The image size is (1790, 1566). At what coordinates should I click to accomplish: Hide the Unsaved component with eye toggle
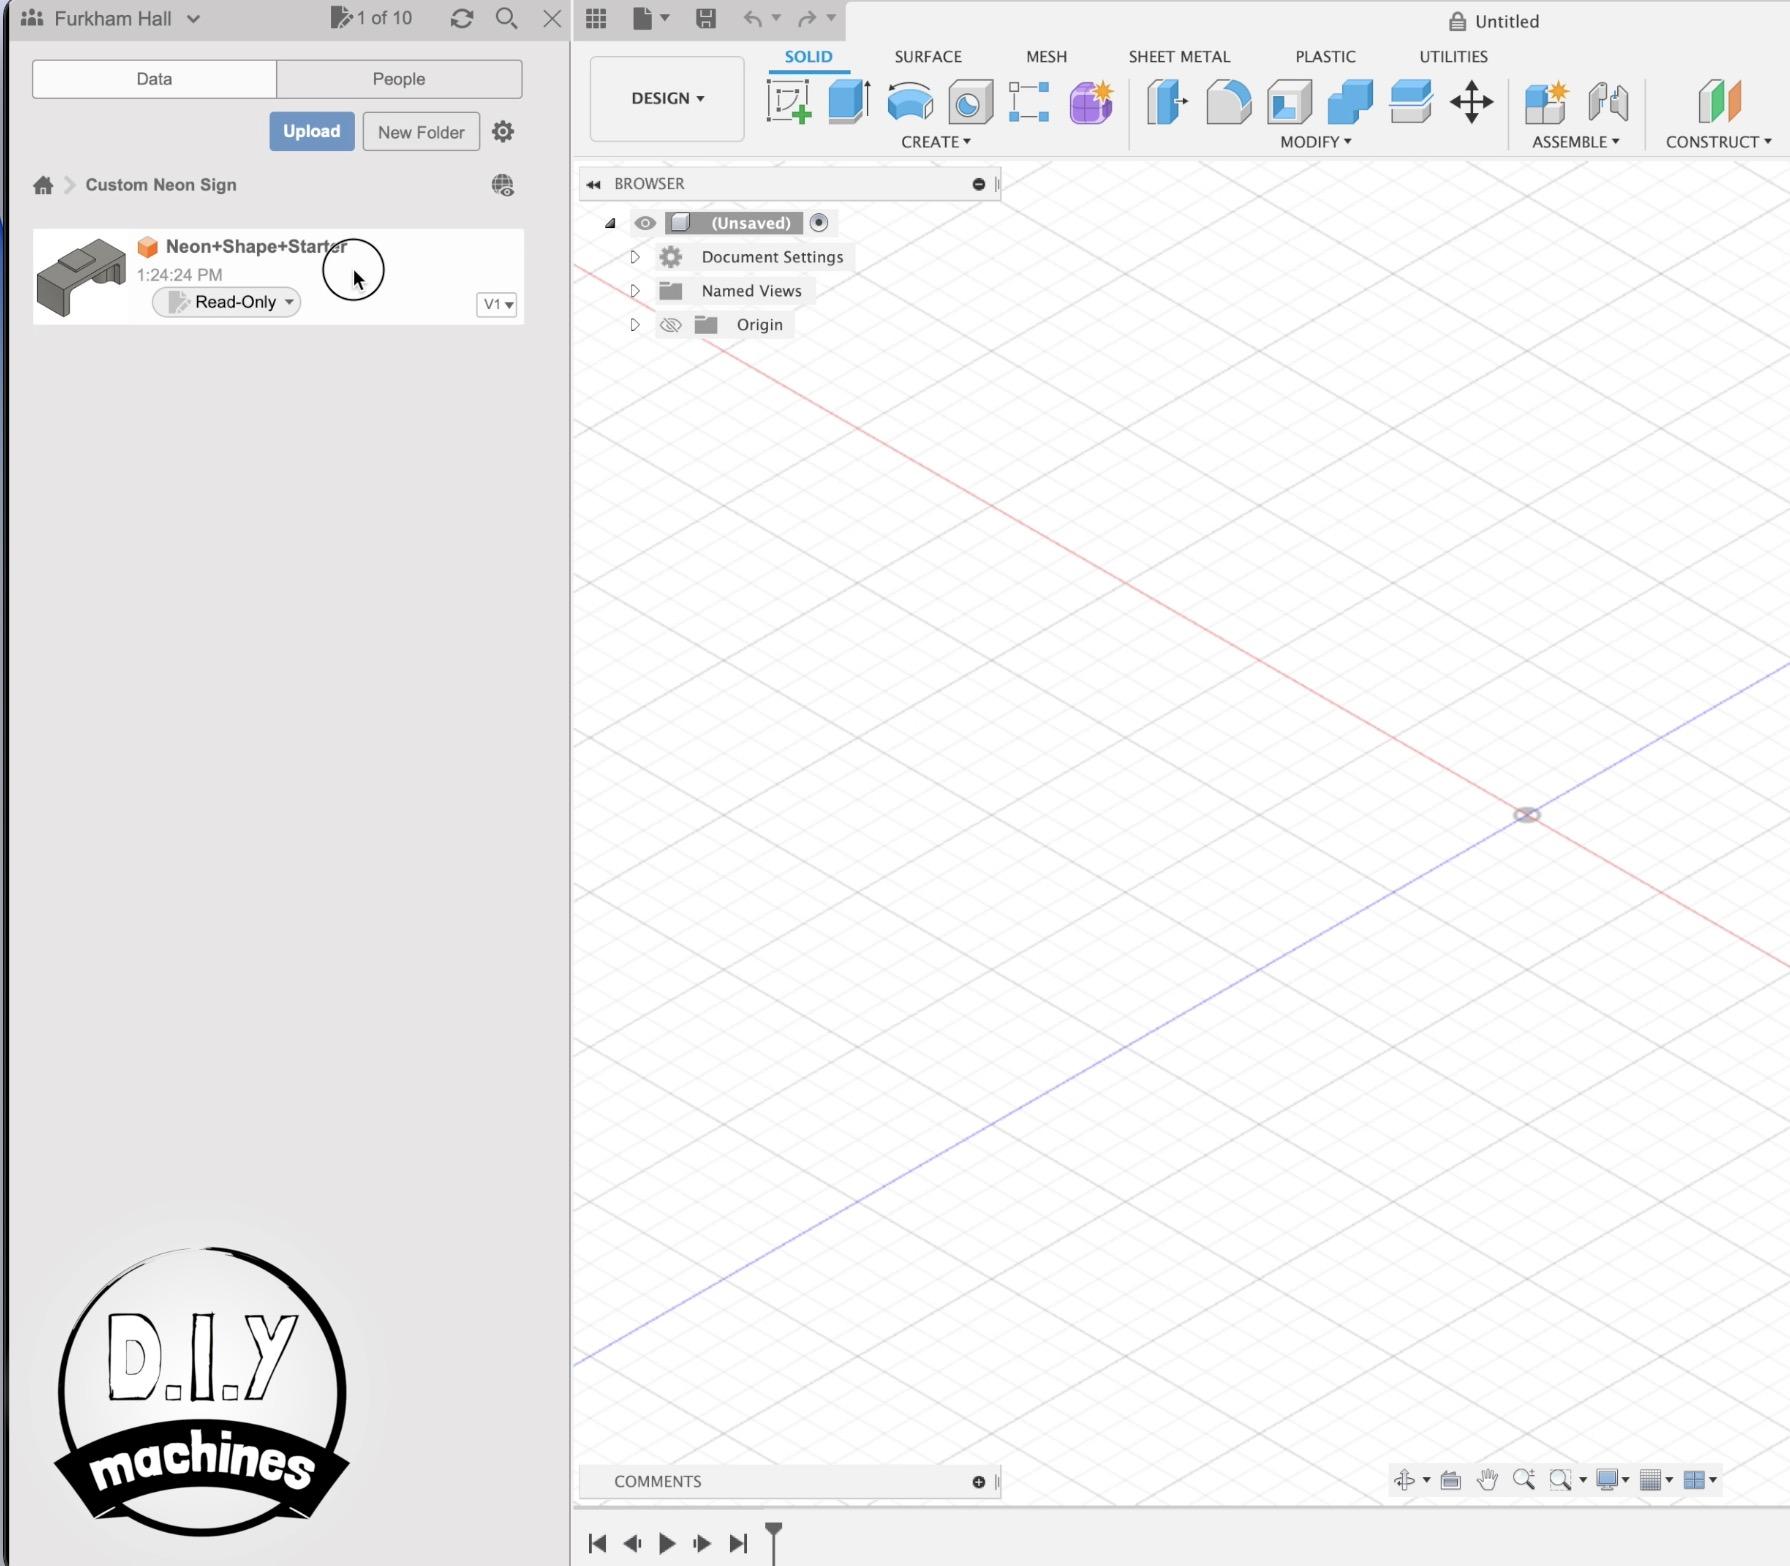pyautogui.click(x=644, y=223)
